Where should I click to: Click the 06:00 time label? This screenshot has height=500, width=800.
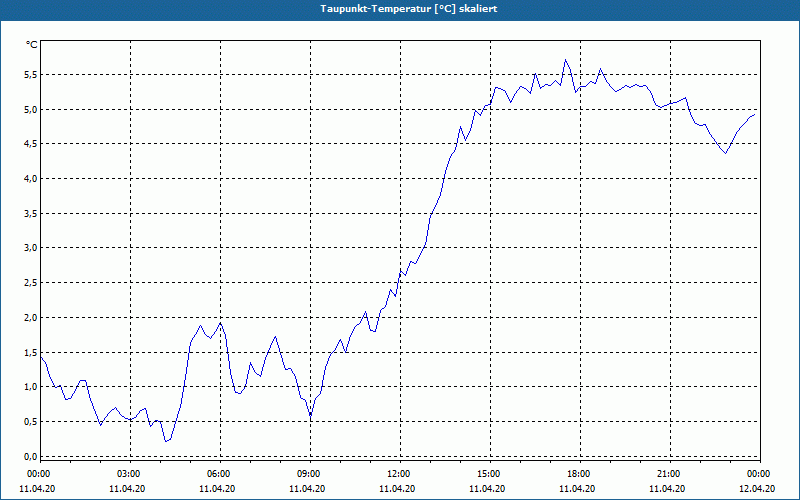point(220,474)
